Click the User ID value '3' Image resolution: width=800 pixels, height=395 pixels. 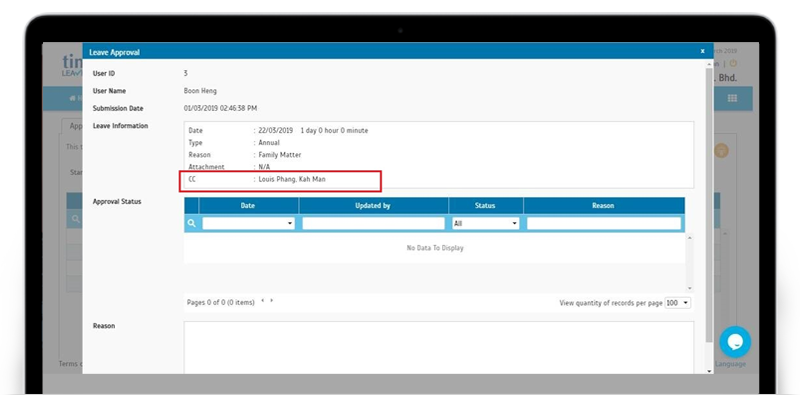pyautogui.click(x=186, y=73)
